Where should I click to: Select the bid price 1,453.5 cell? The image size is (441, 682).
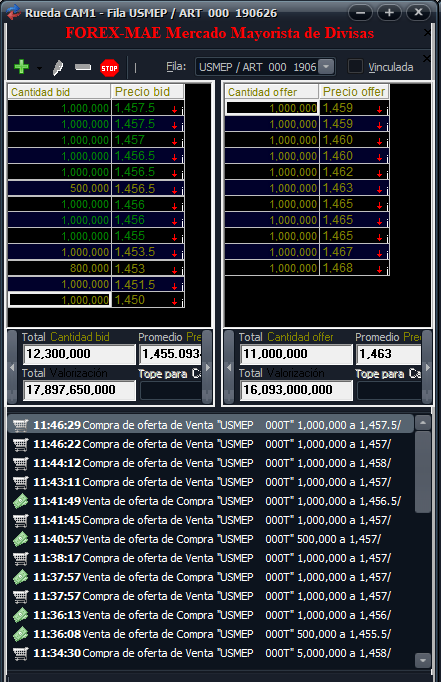148,252
